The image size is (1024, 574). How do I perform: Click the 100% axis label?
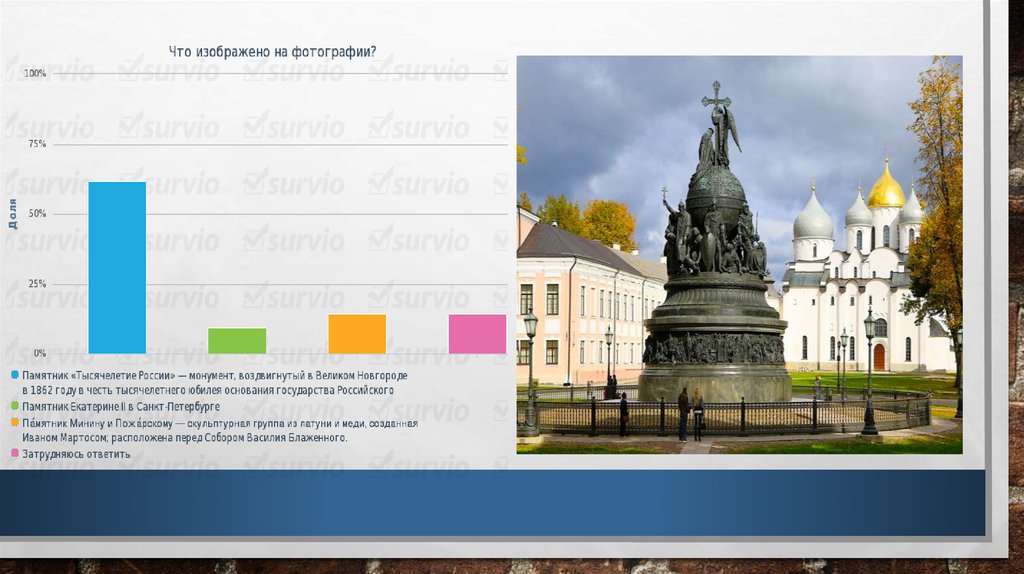coord(35,74)
